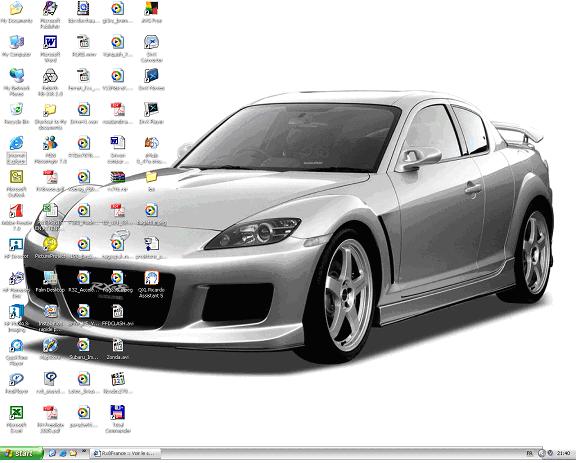Select the DivX Converter shortcut
Viewport: 578px width, 463px height.
click(151, 42)
